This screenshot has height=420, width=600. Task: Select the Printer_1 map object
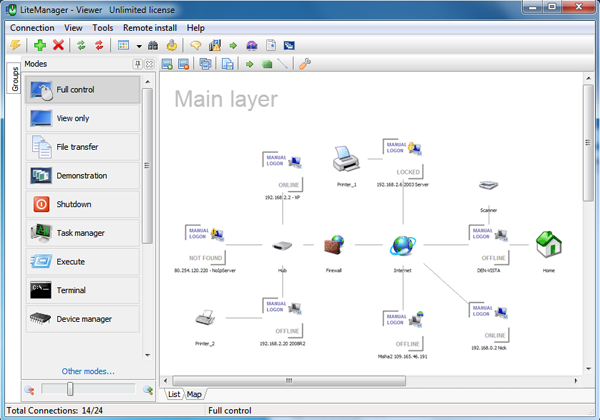coord(346,159)
